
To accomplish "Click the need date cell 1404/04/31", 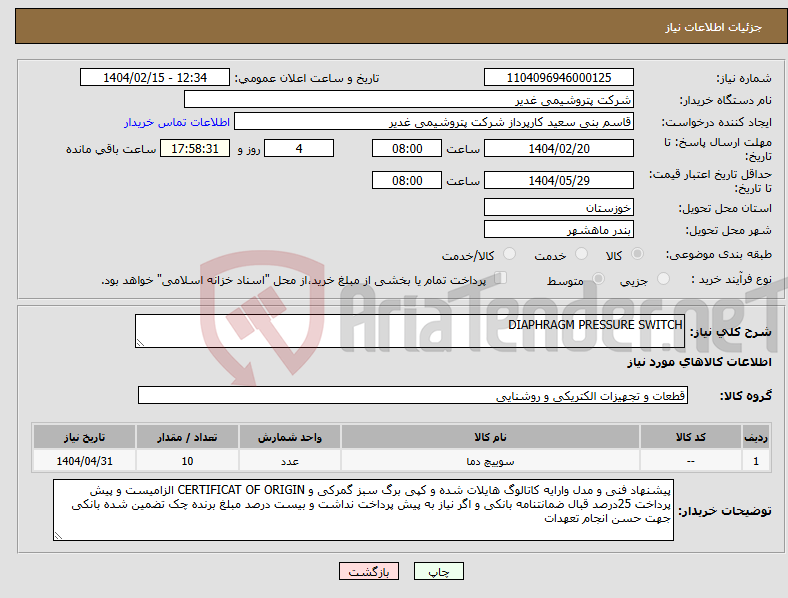I will pyautogui.click(x=84, y=461).
